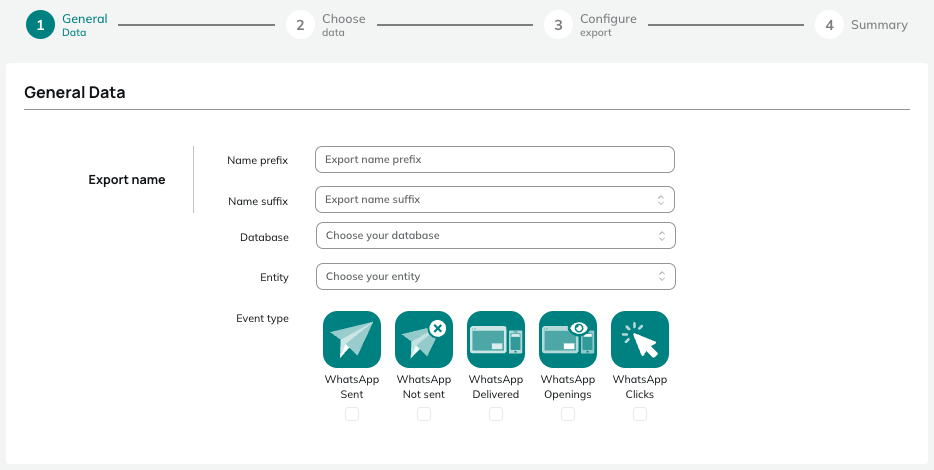This screenshot has width=934, height=470.
Task: Select the WhatsApp Clicks cursor icon
Action: point(640,340)
